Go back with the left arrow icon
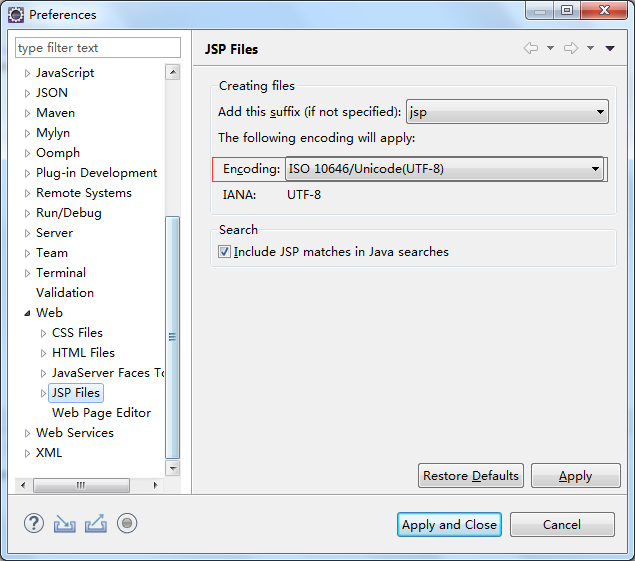The image size is (635, 561). point(531,48)
